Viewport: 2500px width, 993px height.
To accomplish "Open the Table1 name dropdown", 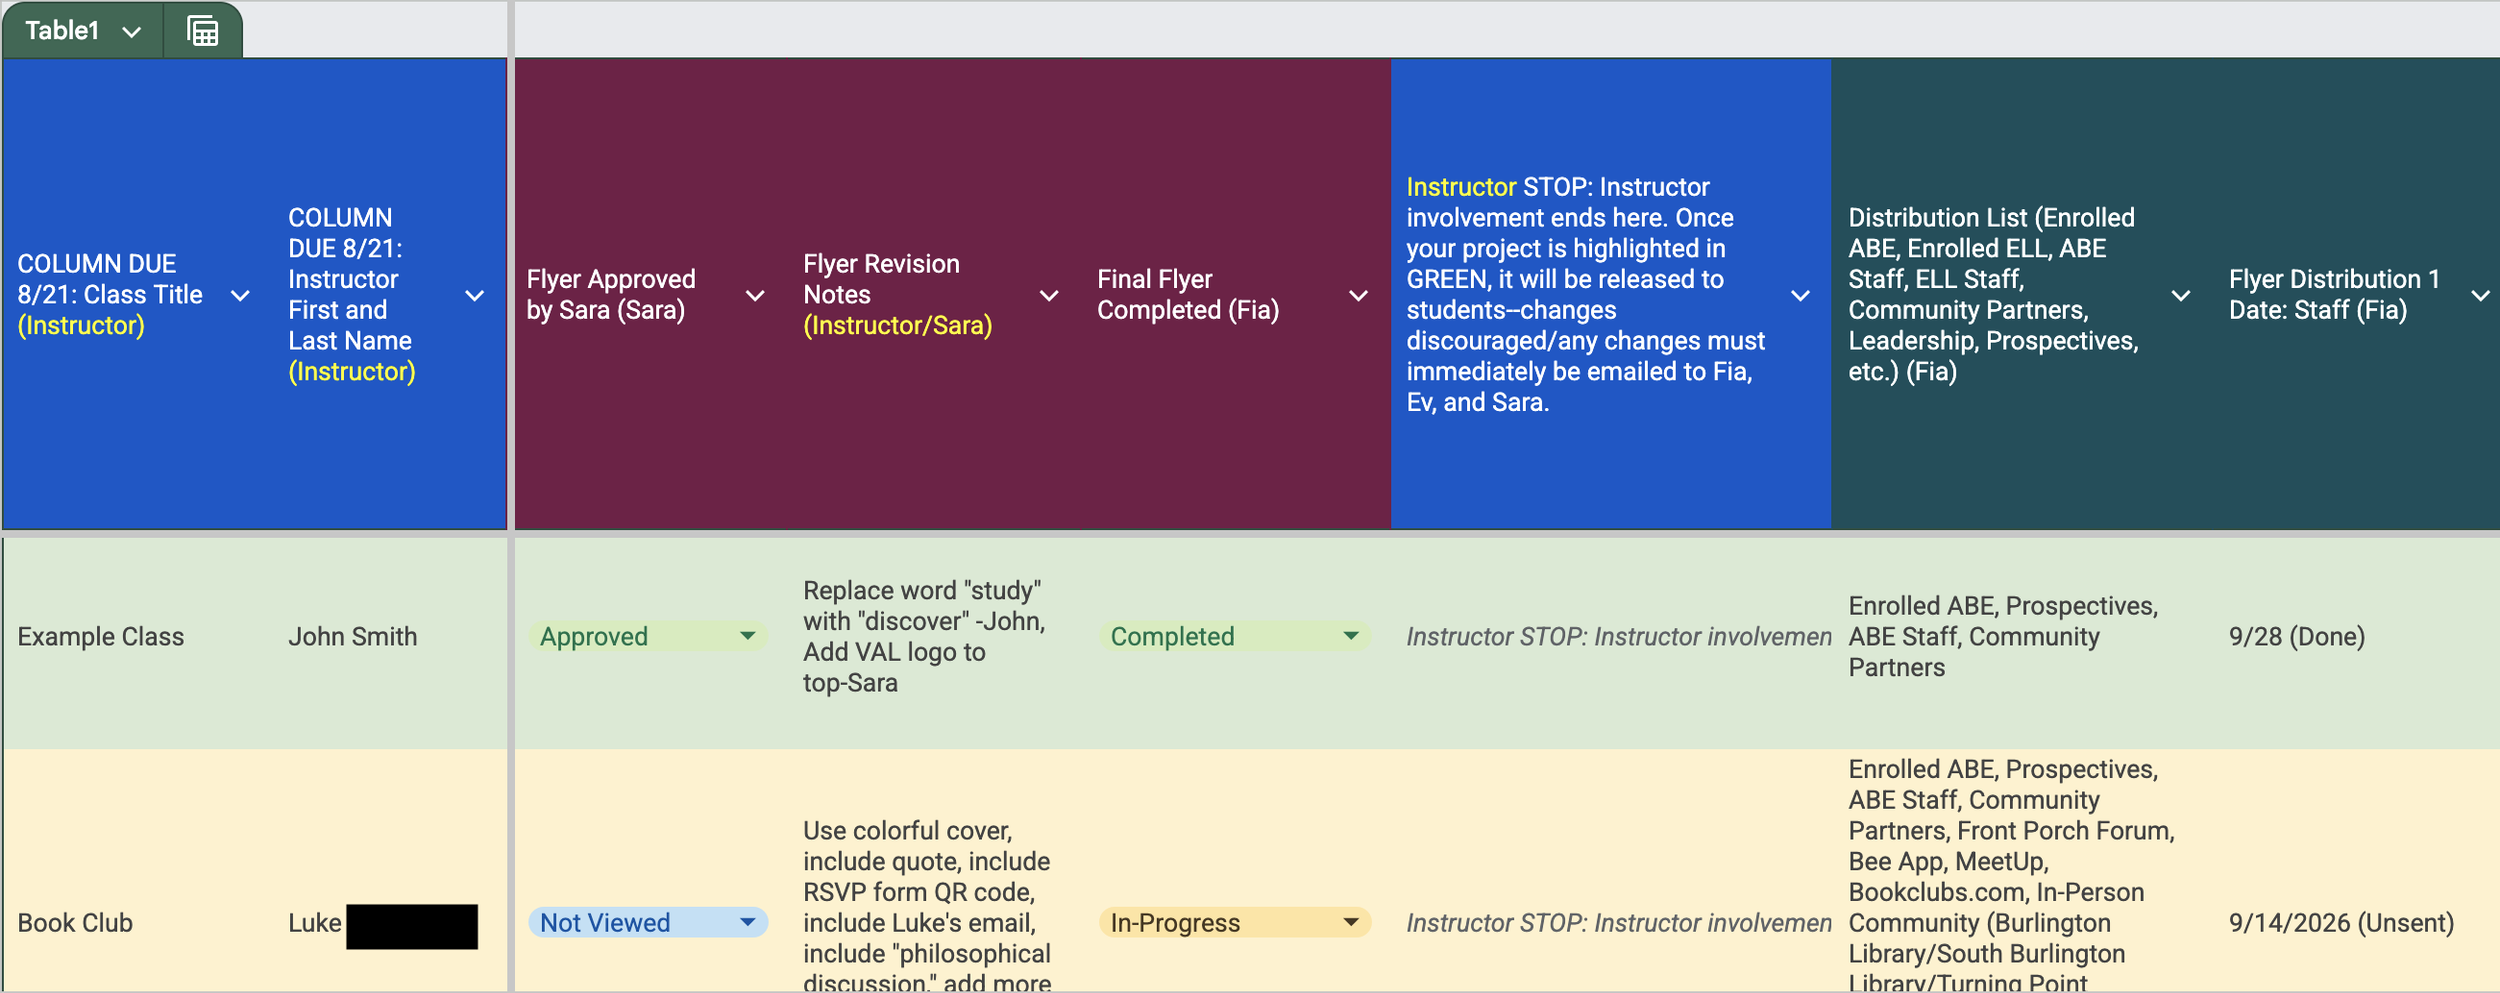I will (x=131, y=32).
